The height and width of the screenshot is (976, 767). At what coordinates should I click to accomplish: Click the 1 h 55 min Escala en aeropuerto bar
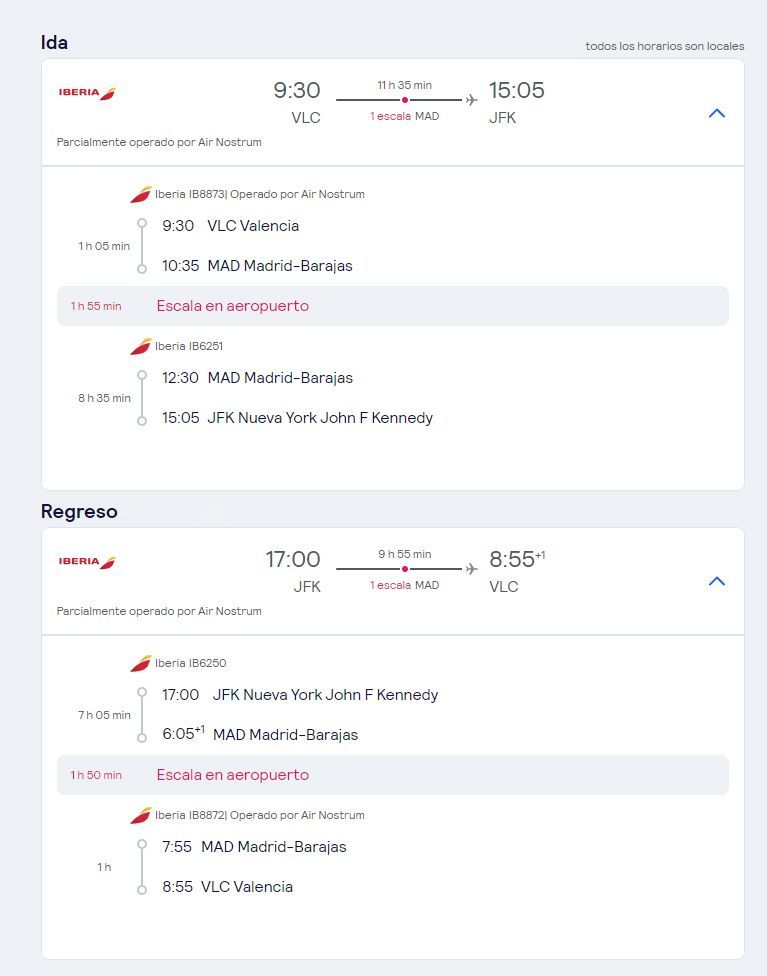point(393,306)
